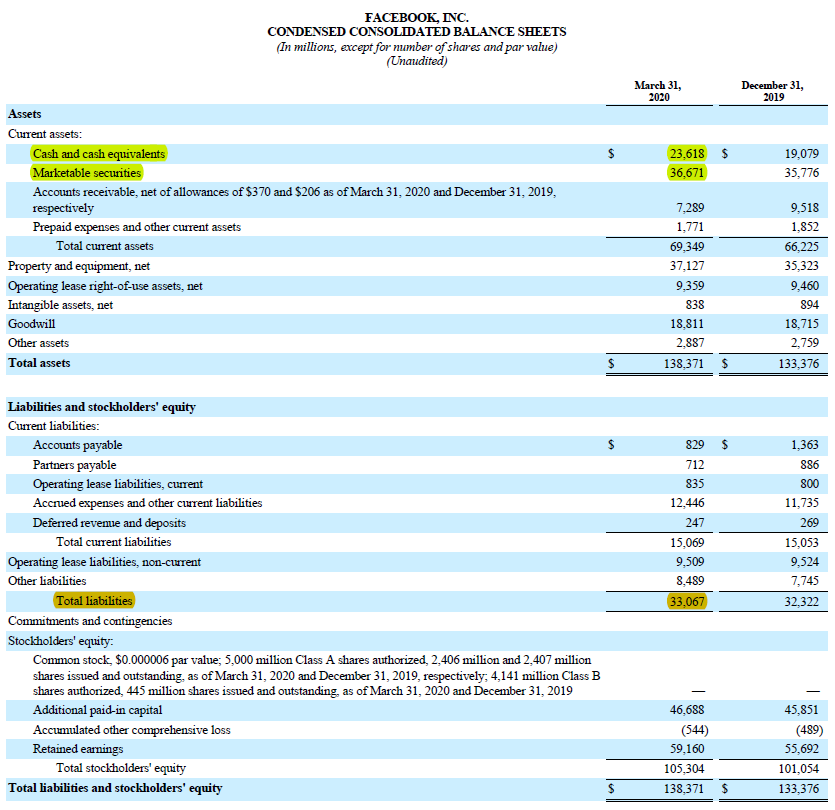Select intangible assets value 838
835x810 pixels.
point(695,305)
